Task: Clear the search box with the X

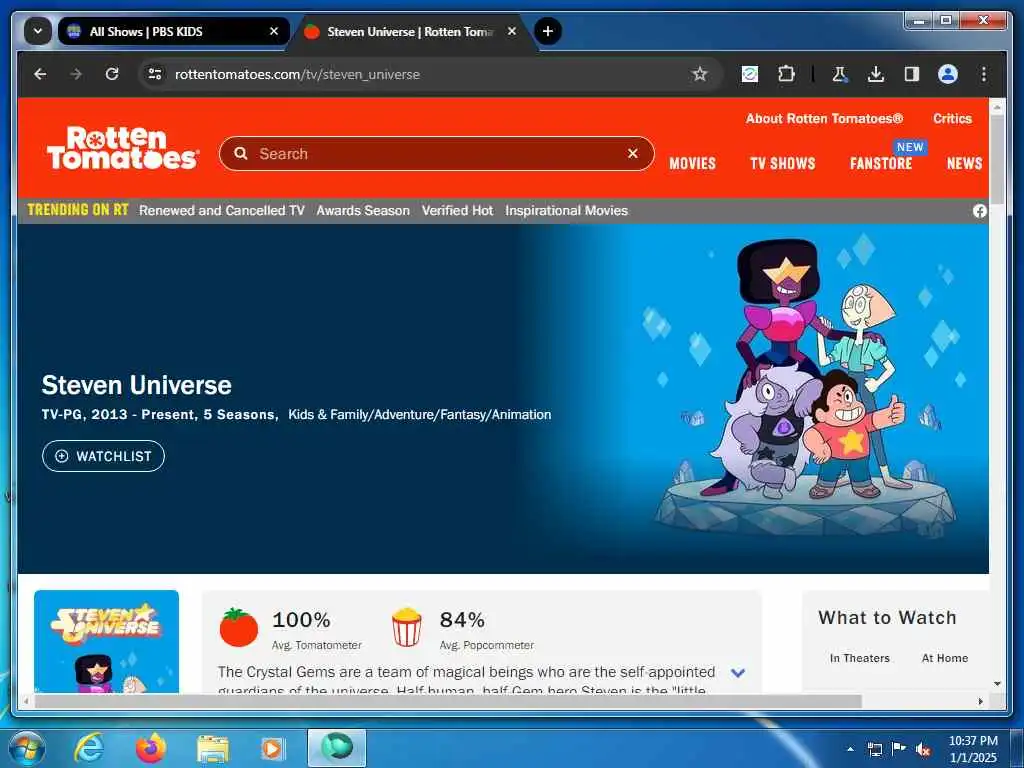Action: pos(632,153)
